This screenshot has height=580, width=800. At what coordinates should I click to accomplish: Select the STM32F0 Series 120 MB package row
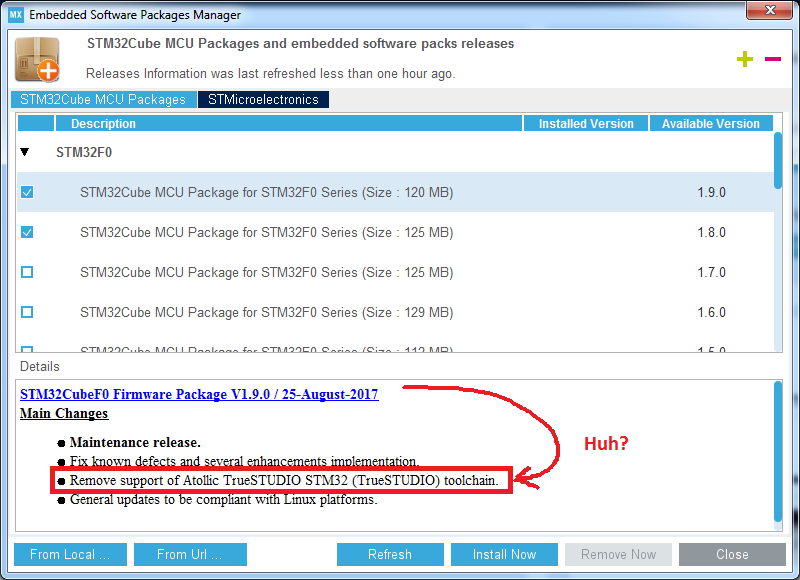coord(395,192)
